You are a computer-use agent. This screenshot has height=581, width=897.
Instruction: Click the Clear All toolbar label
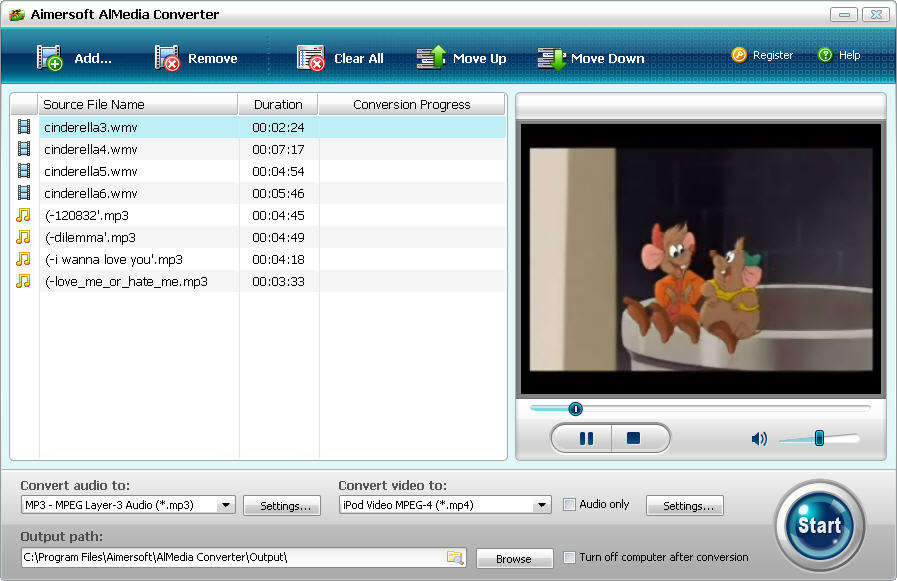pos(359,58)
